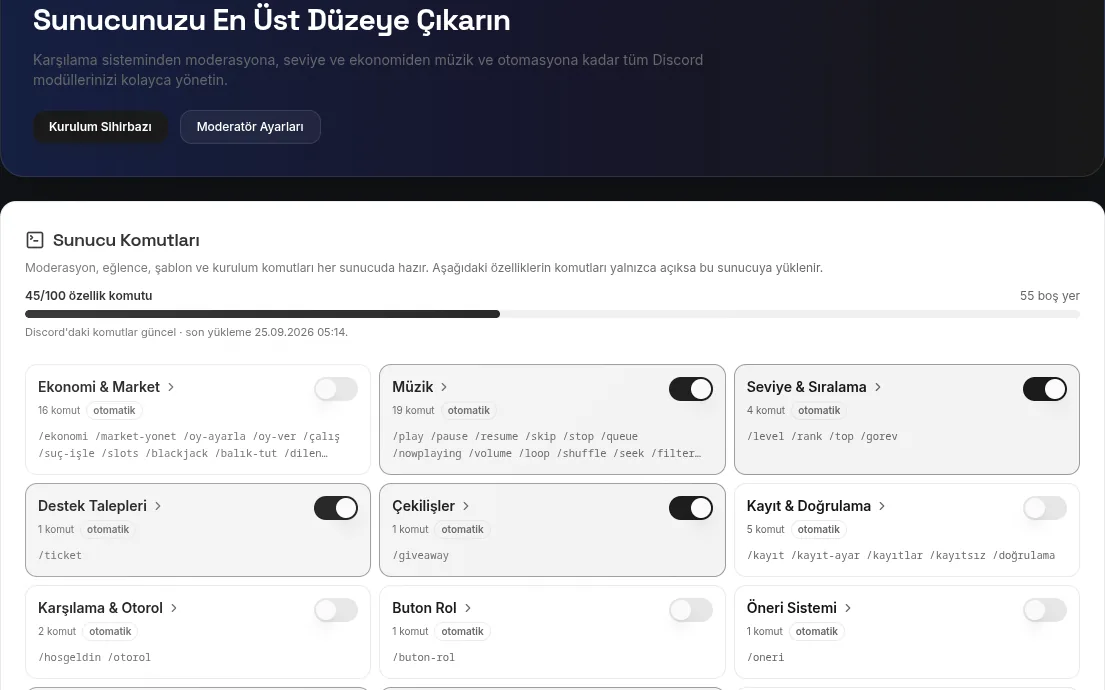Open the Destek Talepleri title
Screen dimensions: 1105x690
tap(92, 506)
